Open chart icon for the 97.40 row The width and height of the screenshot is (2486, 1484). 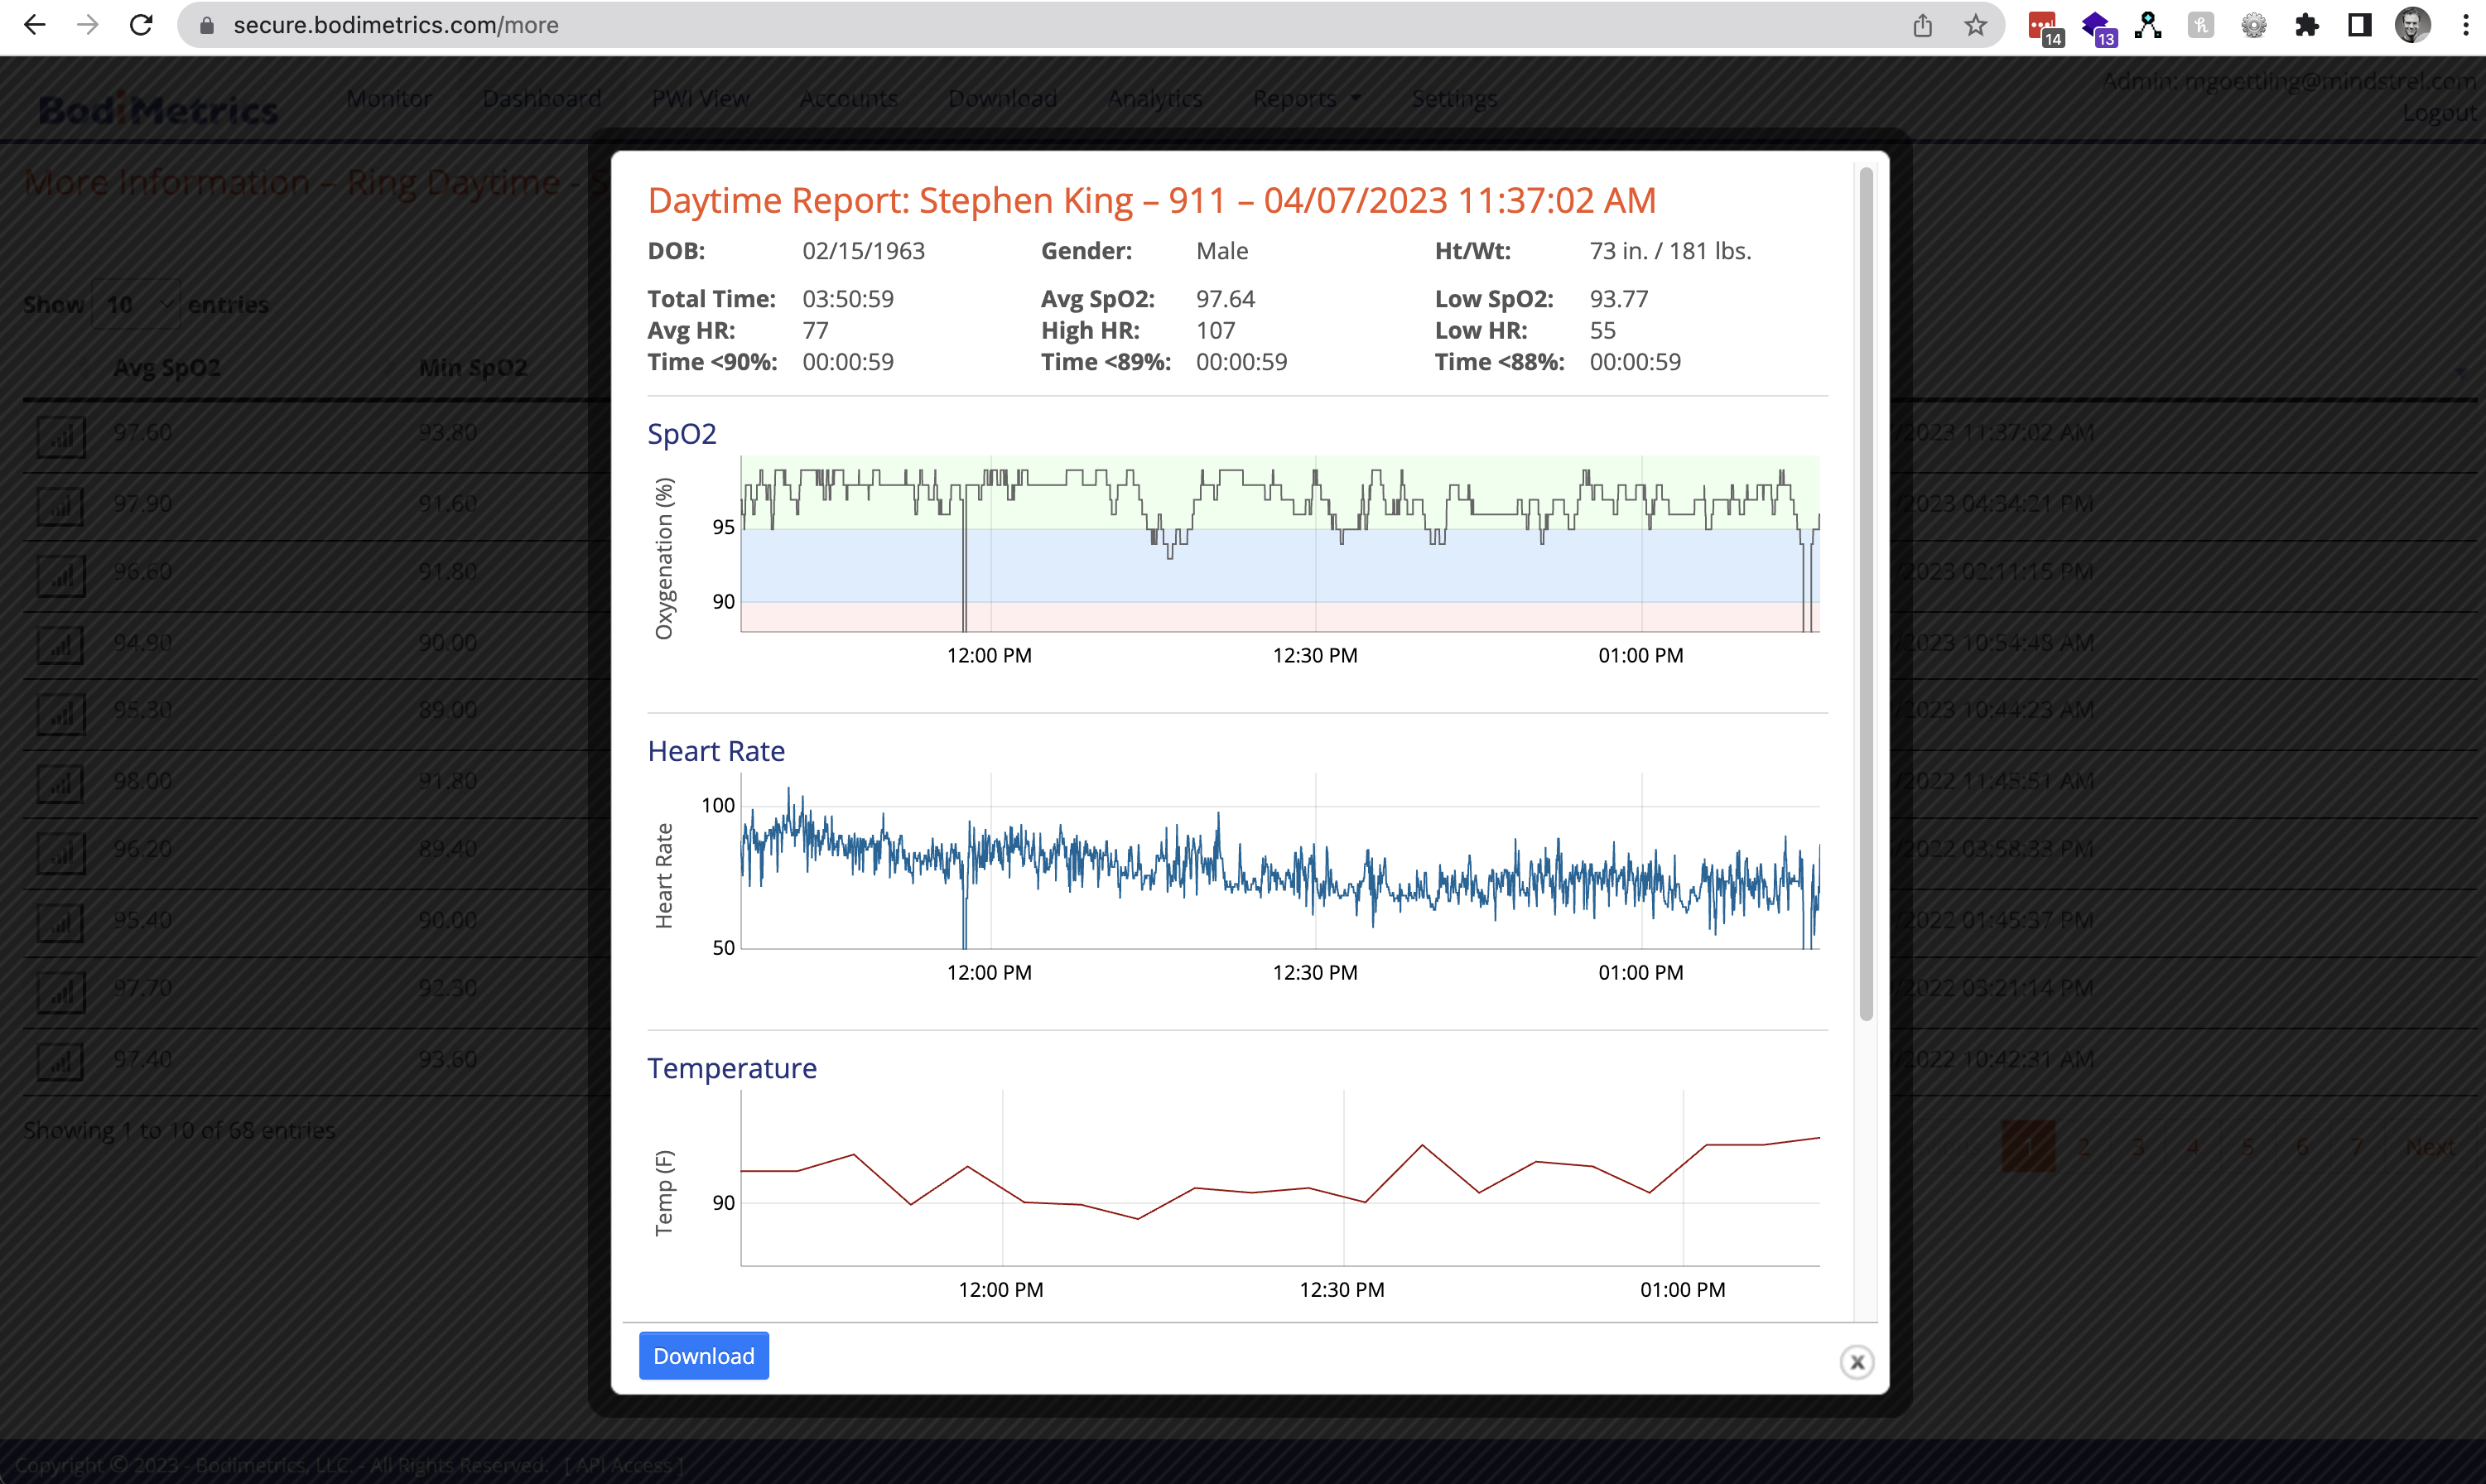coord(61,1062)
